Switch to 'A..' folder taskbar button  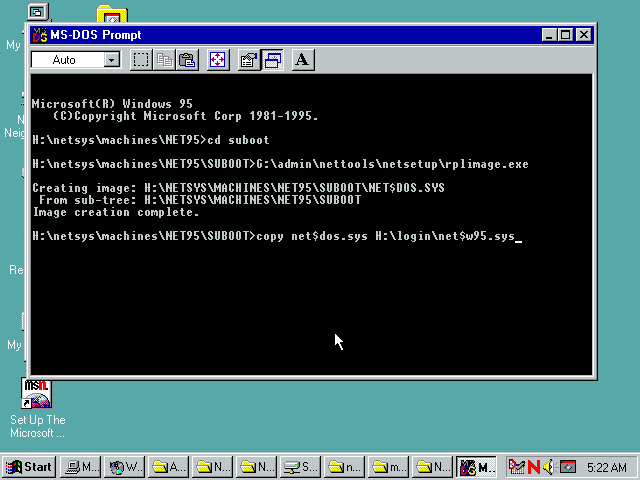point(168,467)
